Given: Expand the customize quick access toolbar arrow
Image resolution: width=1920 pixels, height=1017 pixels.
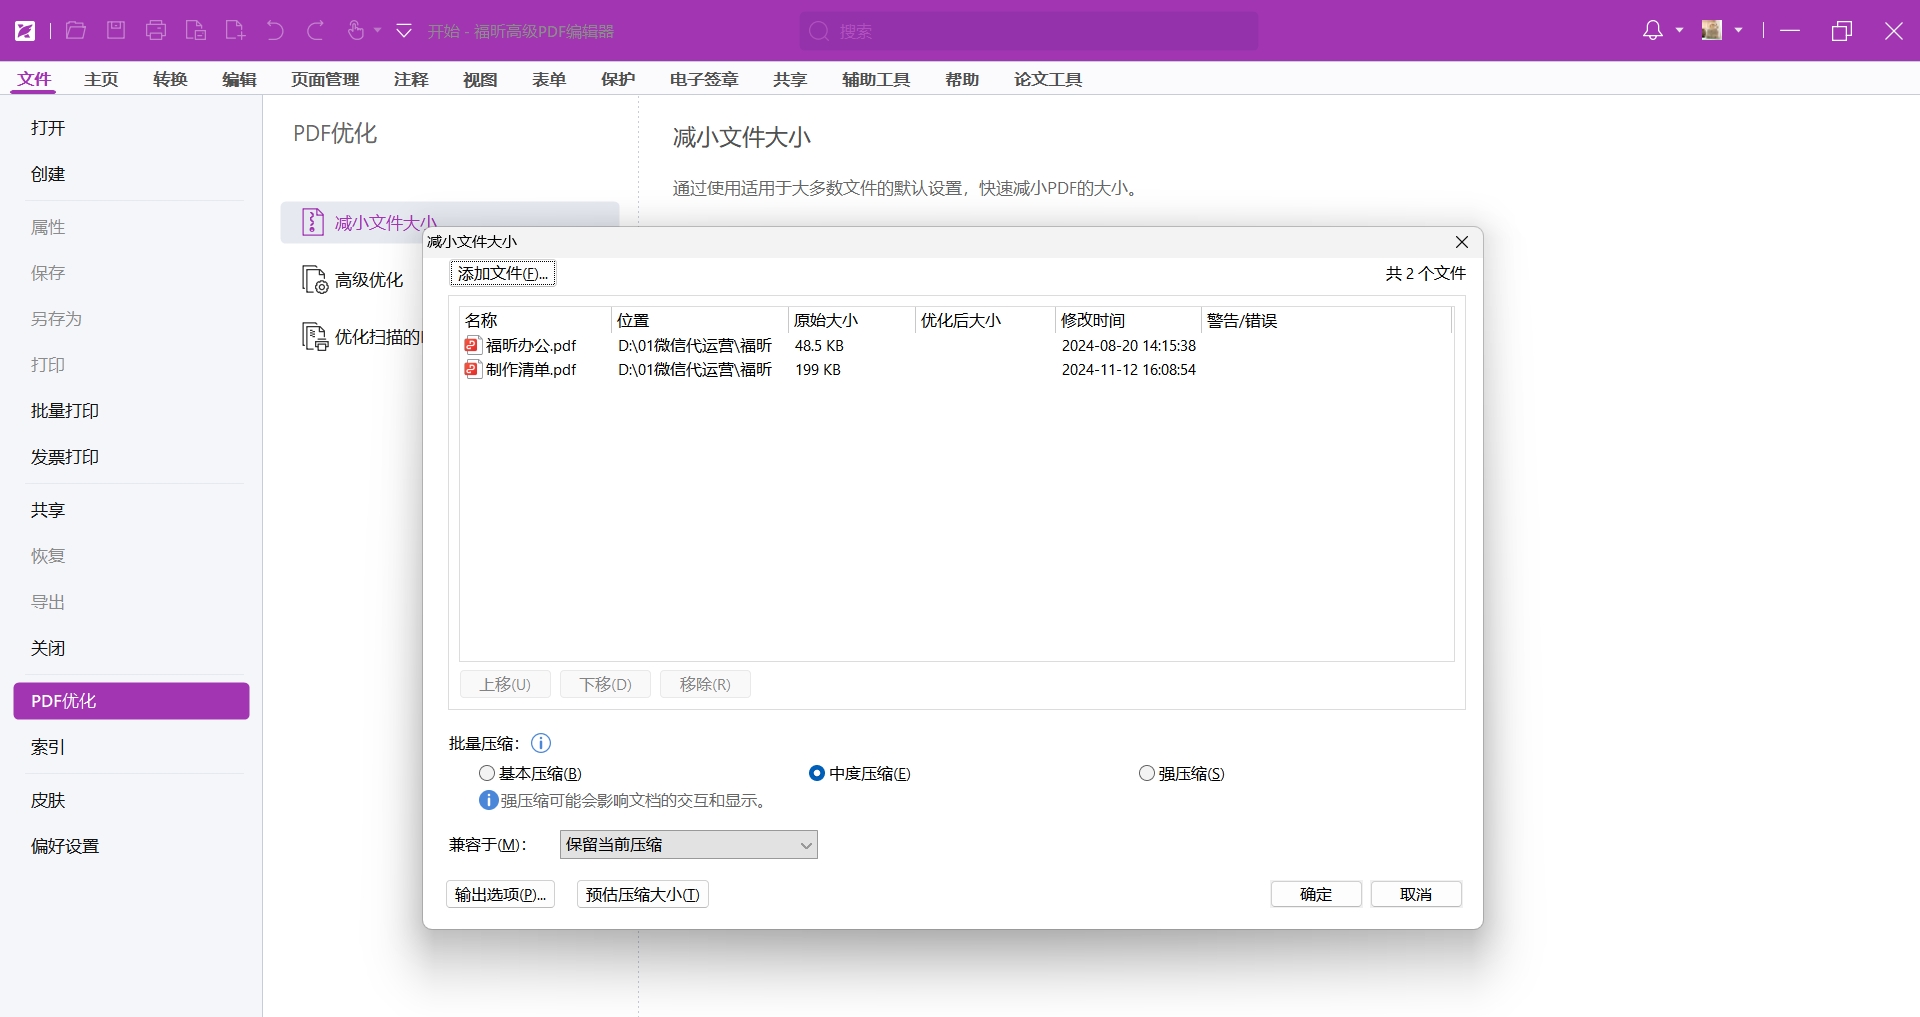Looking at the screenshot, I should click(404, 31).
